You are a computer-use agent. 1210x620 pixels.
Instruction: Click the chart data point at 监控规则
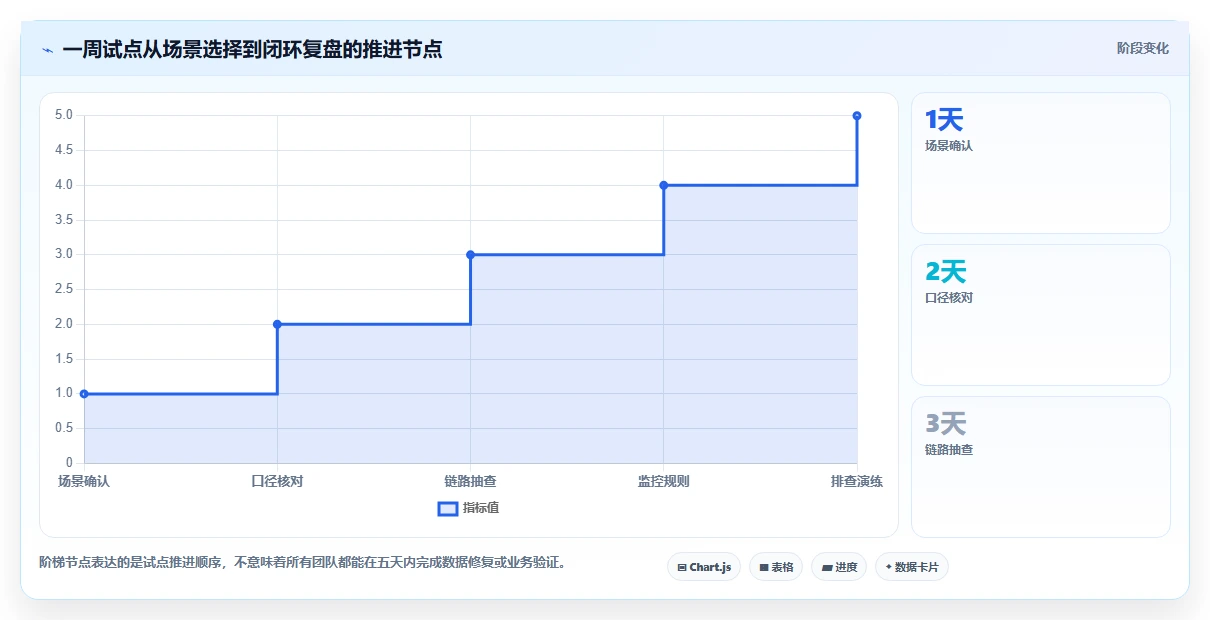tap(664, 185)
